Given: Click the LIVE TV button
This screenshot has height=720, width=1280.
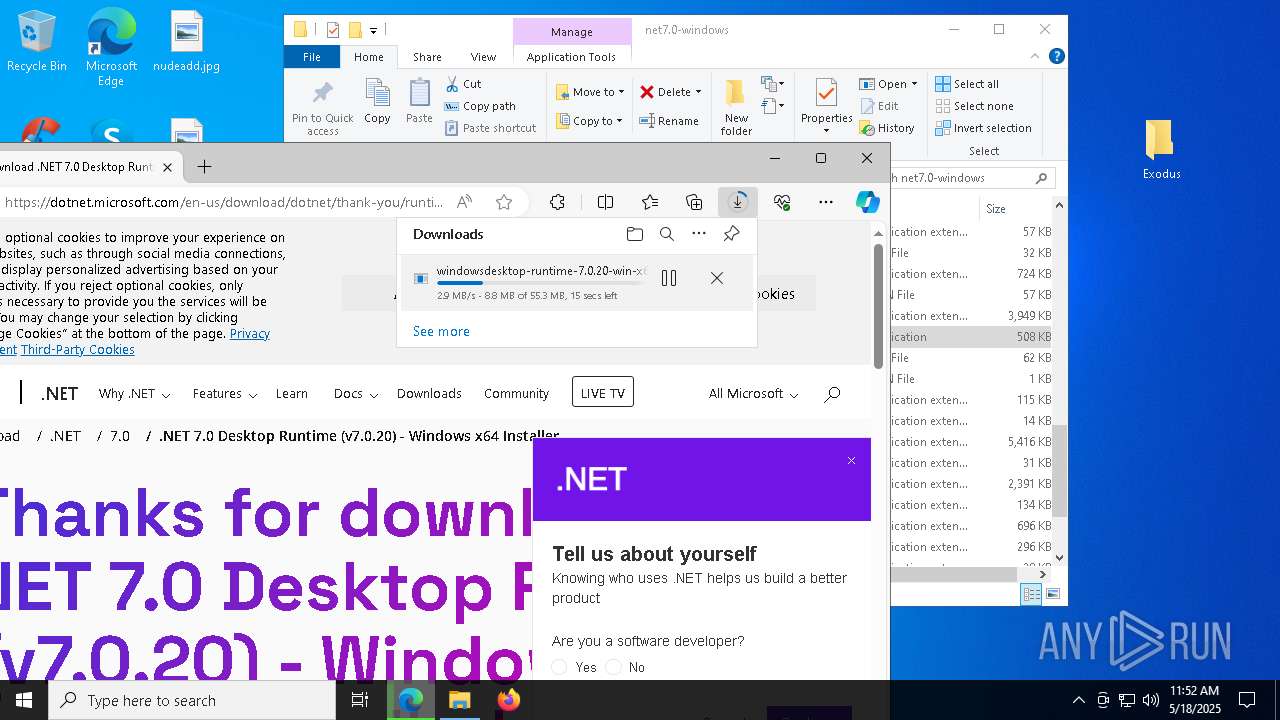Looking at the screenshot, I should (603, 393).
